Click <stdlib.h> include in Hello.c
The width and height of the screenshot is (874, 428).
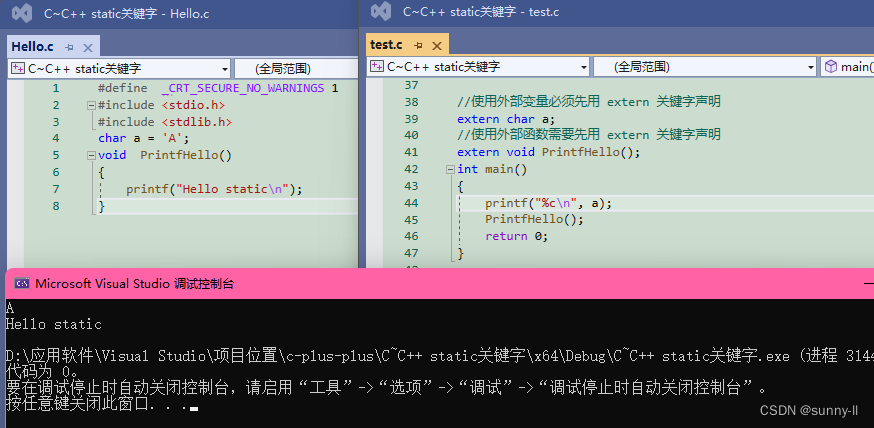pos(197,121)
